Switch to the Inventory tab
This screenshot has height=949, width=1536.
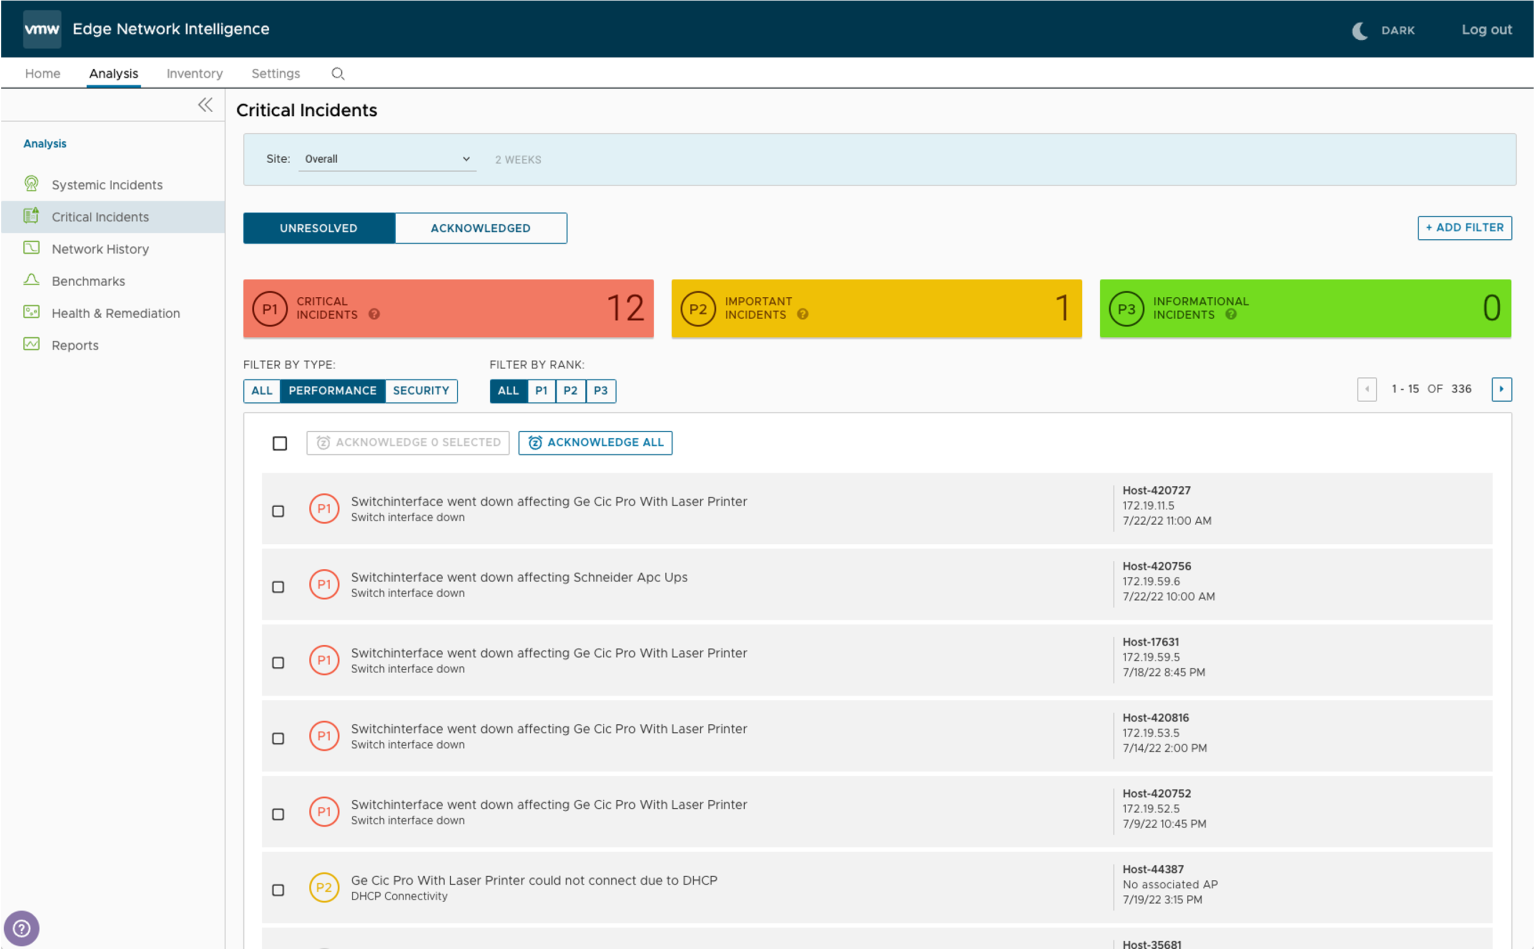pos(193,73)
